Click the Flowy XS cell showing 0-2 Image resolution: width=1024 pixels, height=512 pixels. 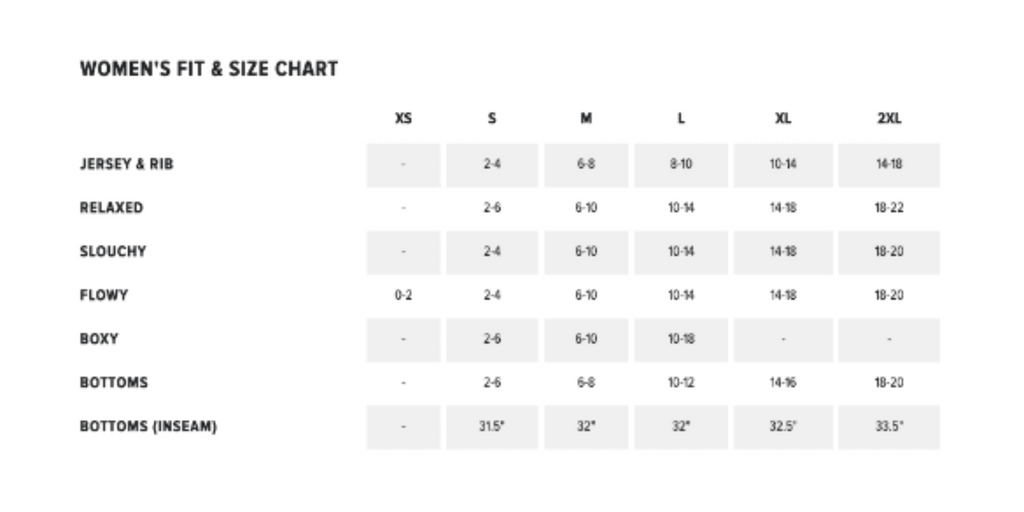pyautogui.click(x=403, y=296)
